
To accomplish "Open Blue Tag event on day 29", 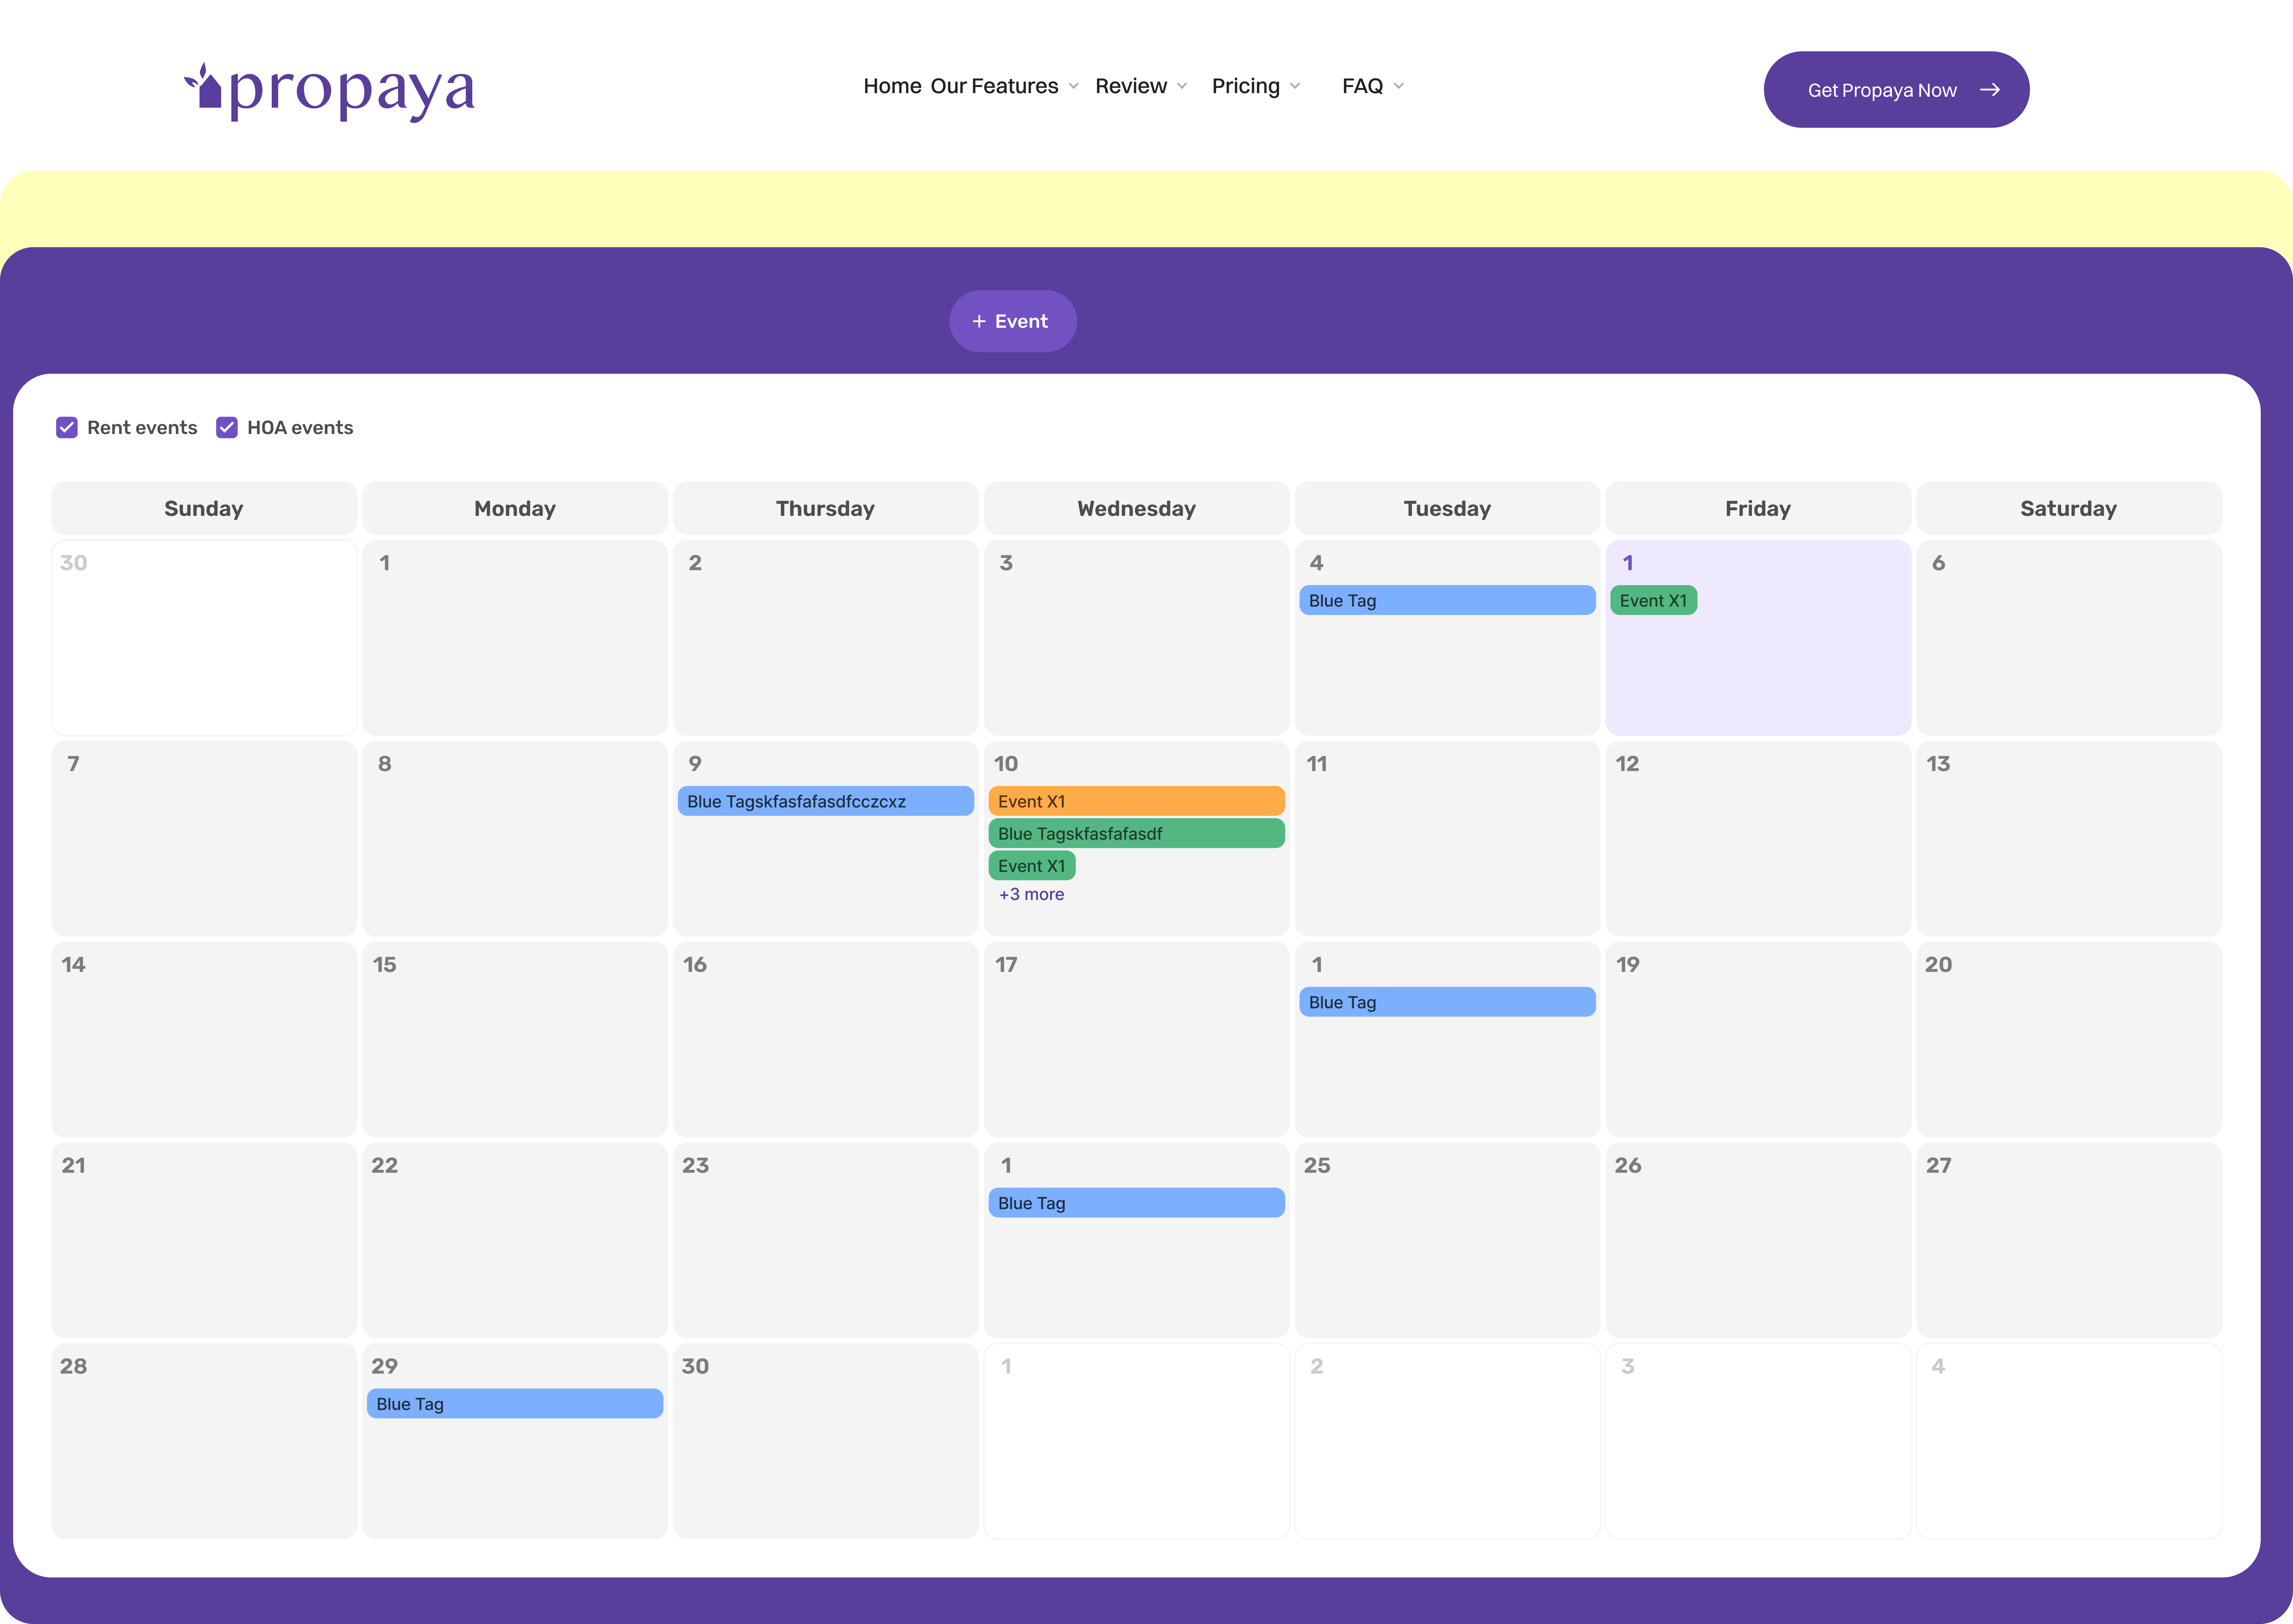I will click(x=514, y=1404).
